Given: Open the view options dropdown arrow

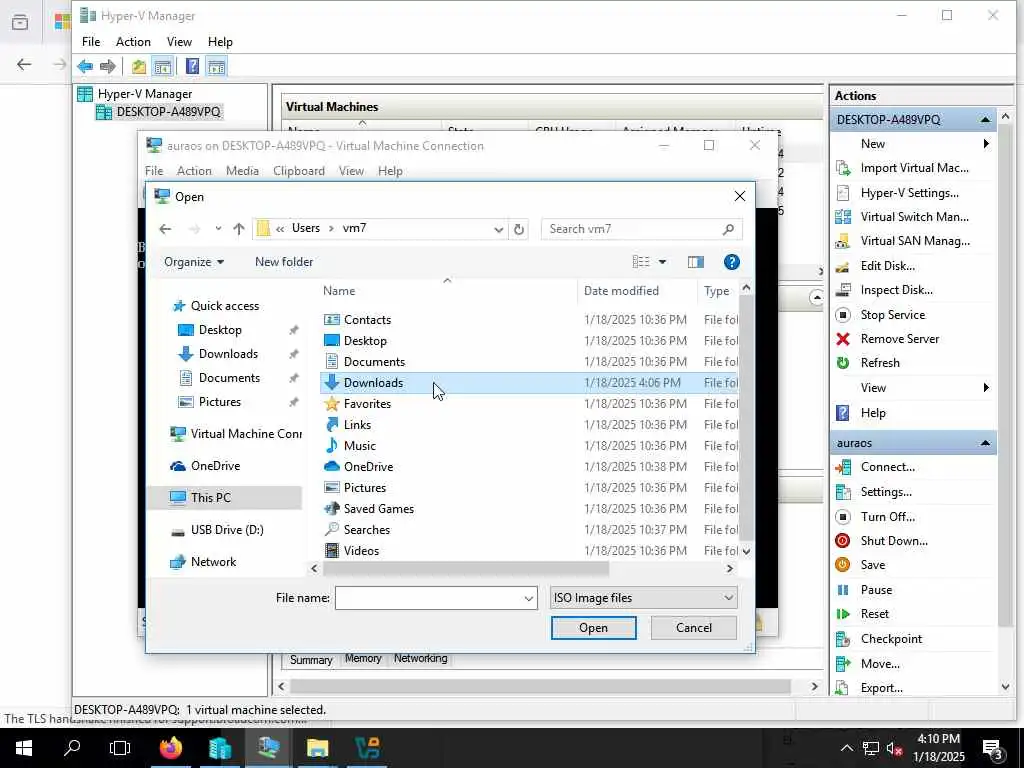Looking at the screenshot, I should click(662, 262).
